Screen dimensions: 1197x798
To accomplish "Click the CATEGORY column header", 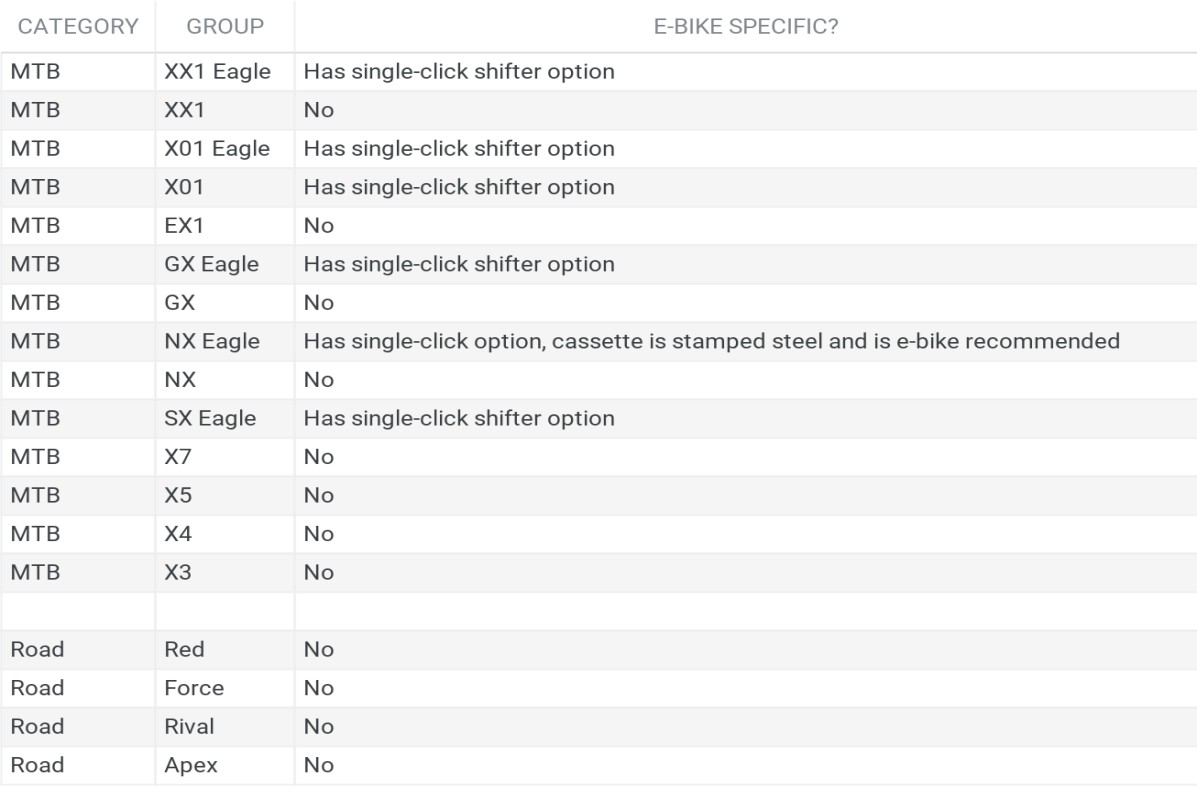I will pyautogui.click(x=78, y=27).
